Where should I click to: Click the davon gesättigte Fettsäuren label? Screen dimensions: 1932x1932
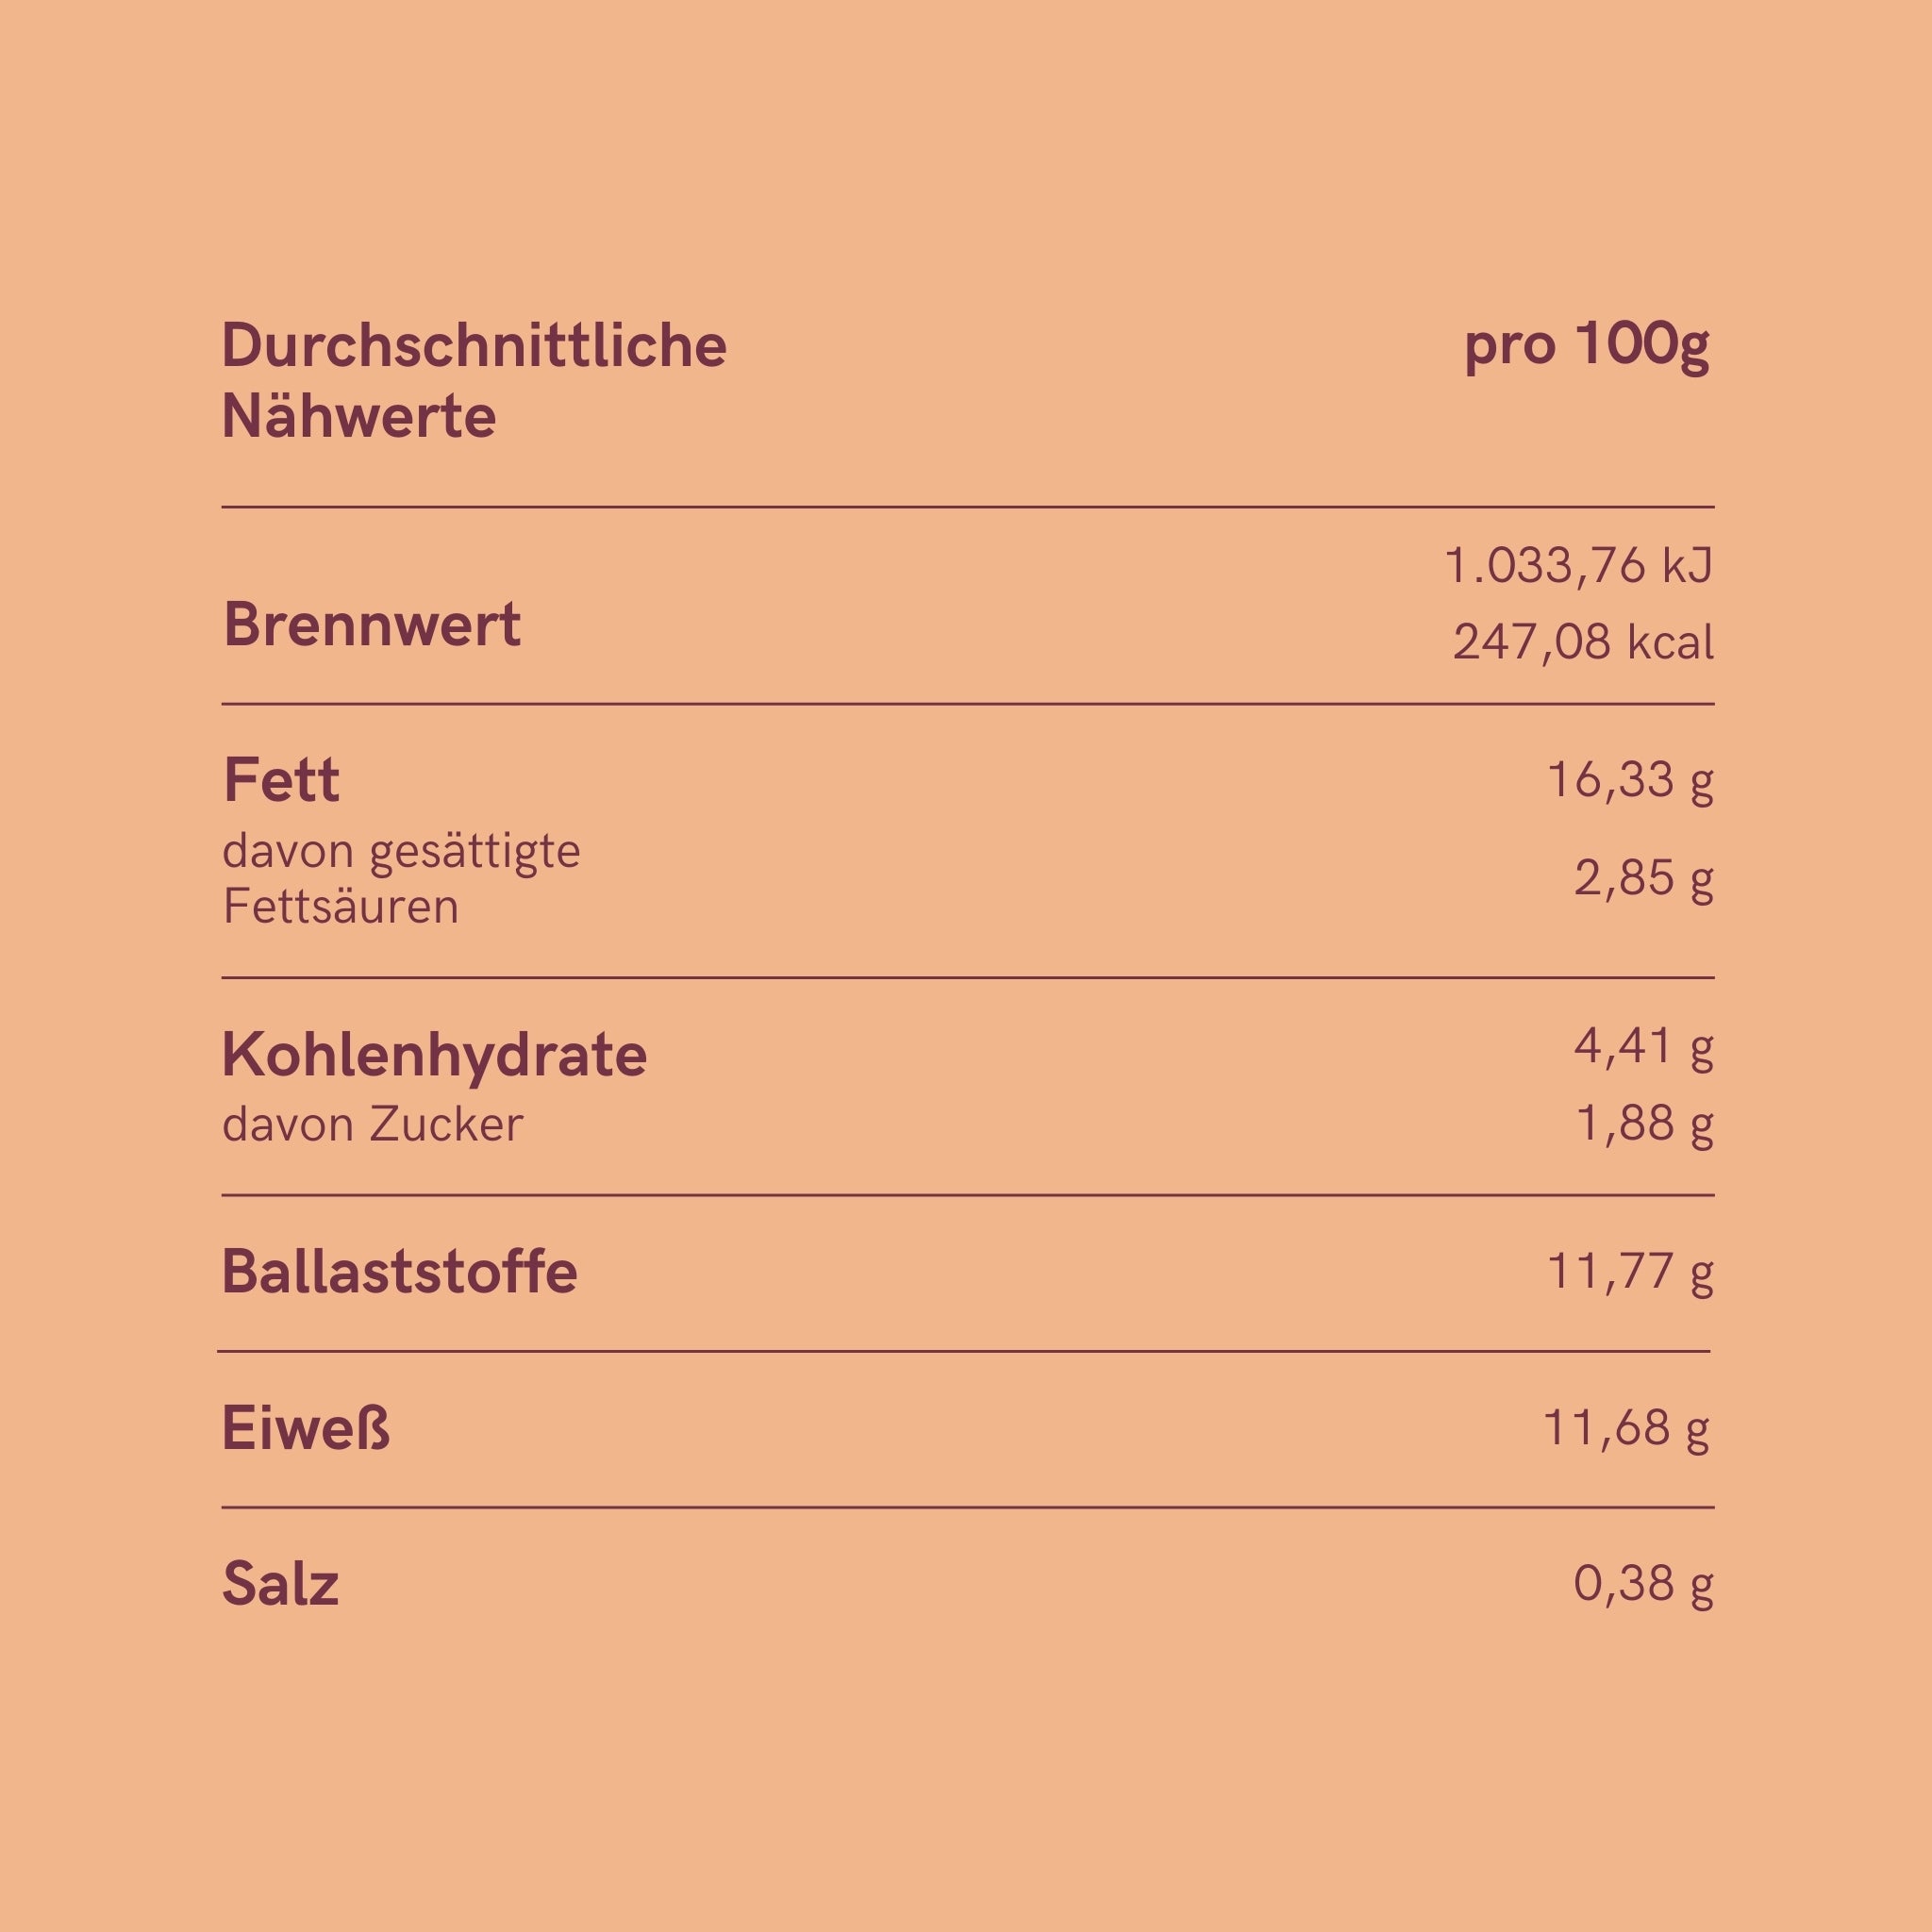click(x=401, y=878)
